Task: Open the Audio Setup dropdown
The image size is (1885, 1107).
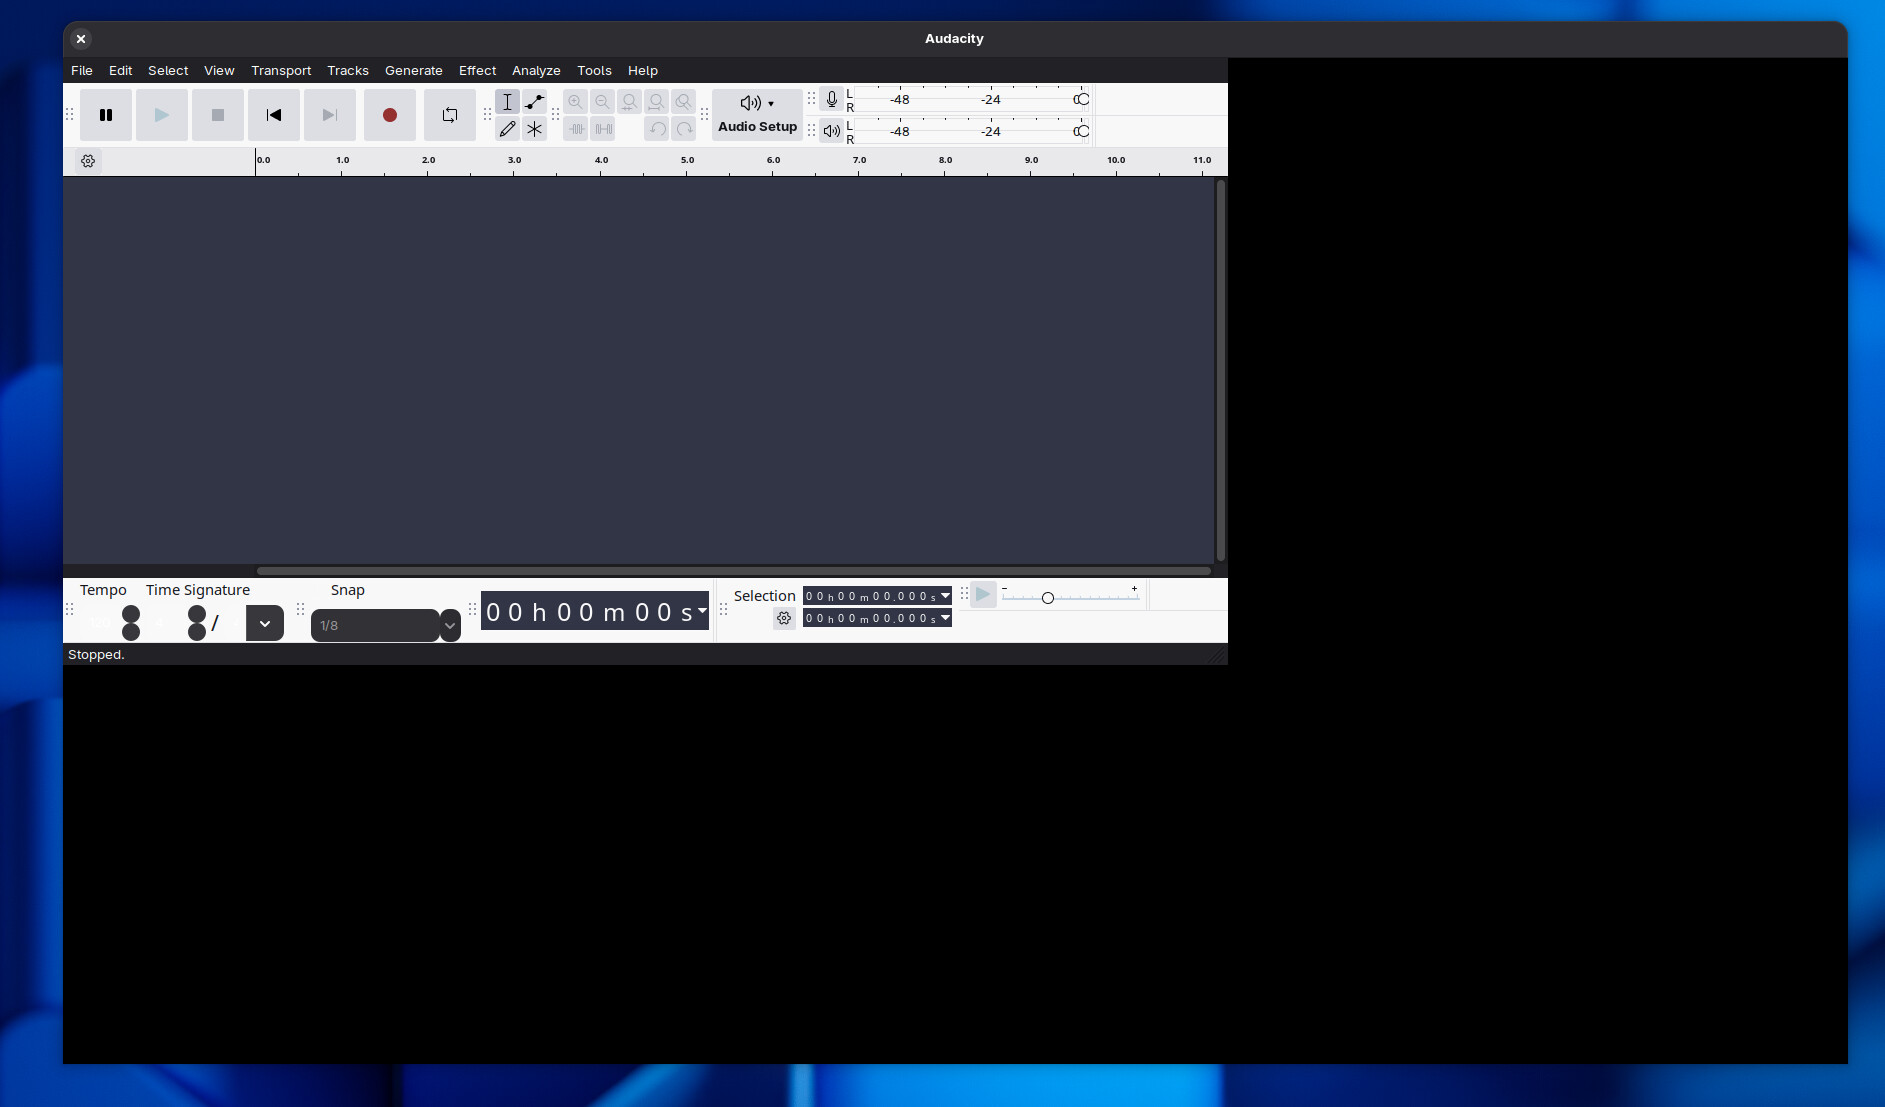Action: [757, 114]
